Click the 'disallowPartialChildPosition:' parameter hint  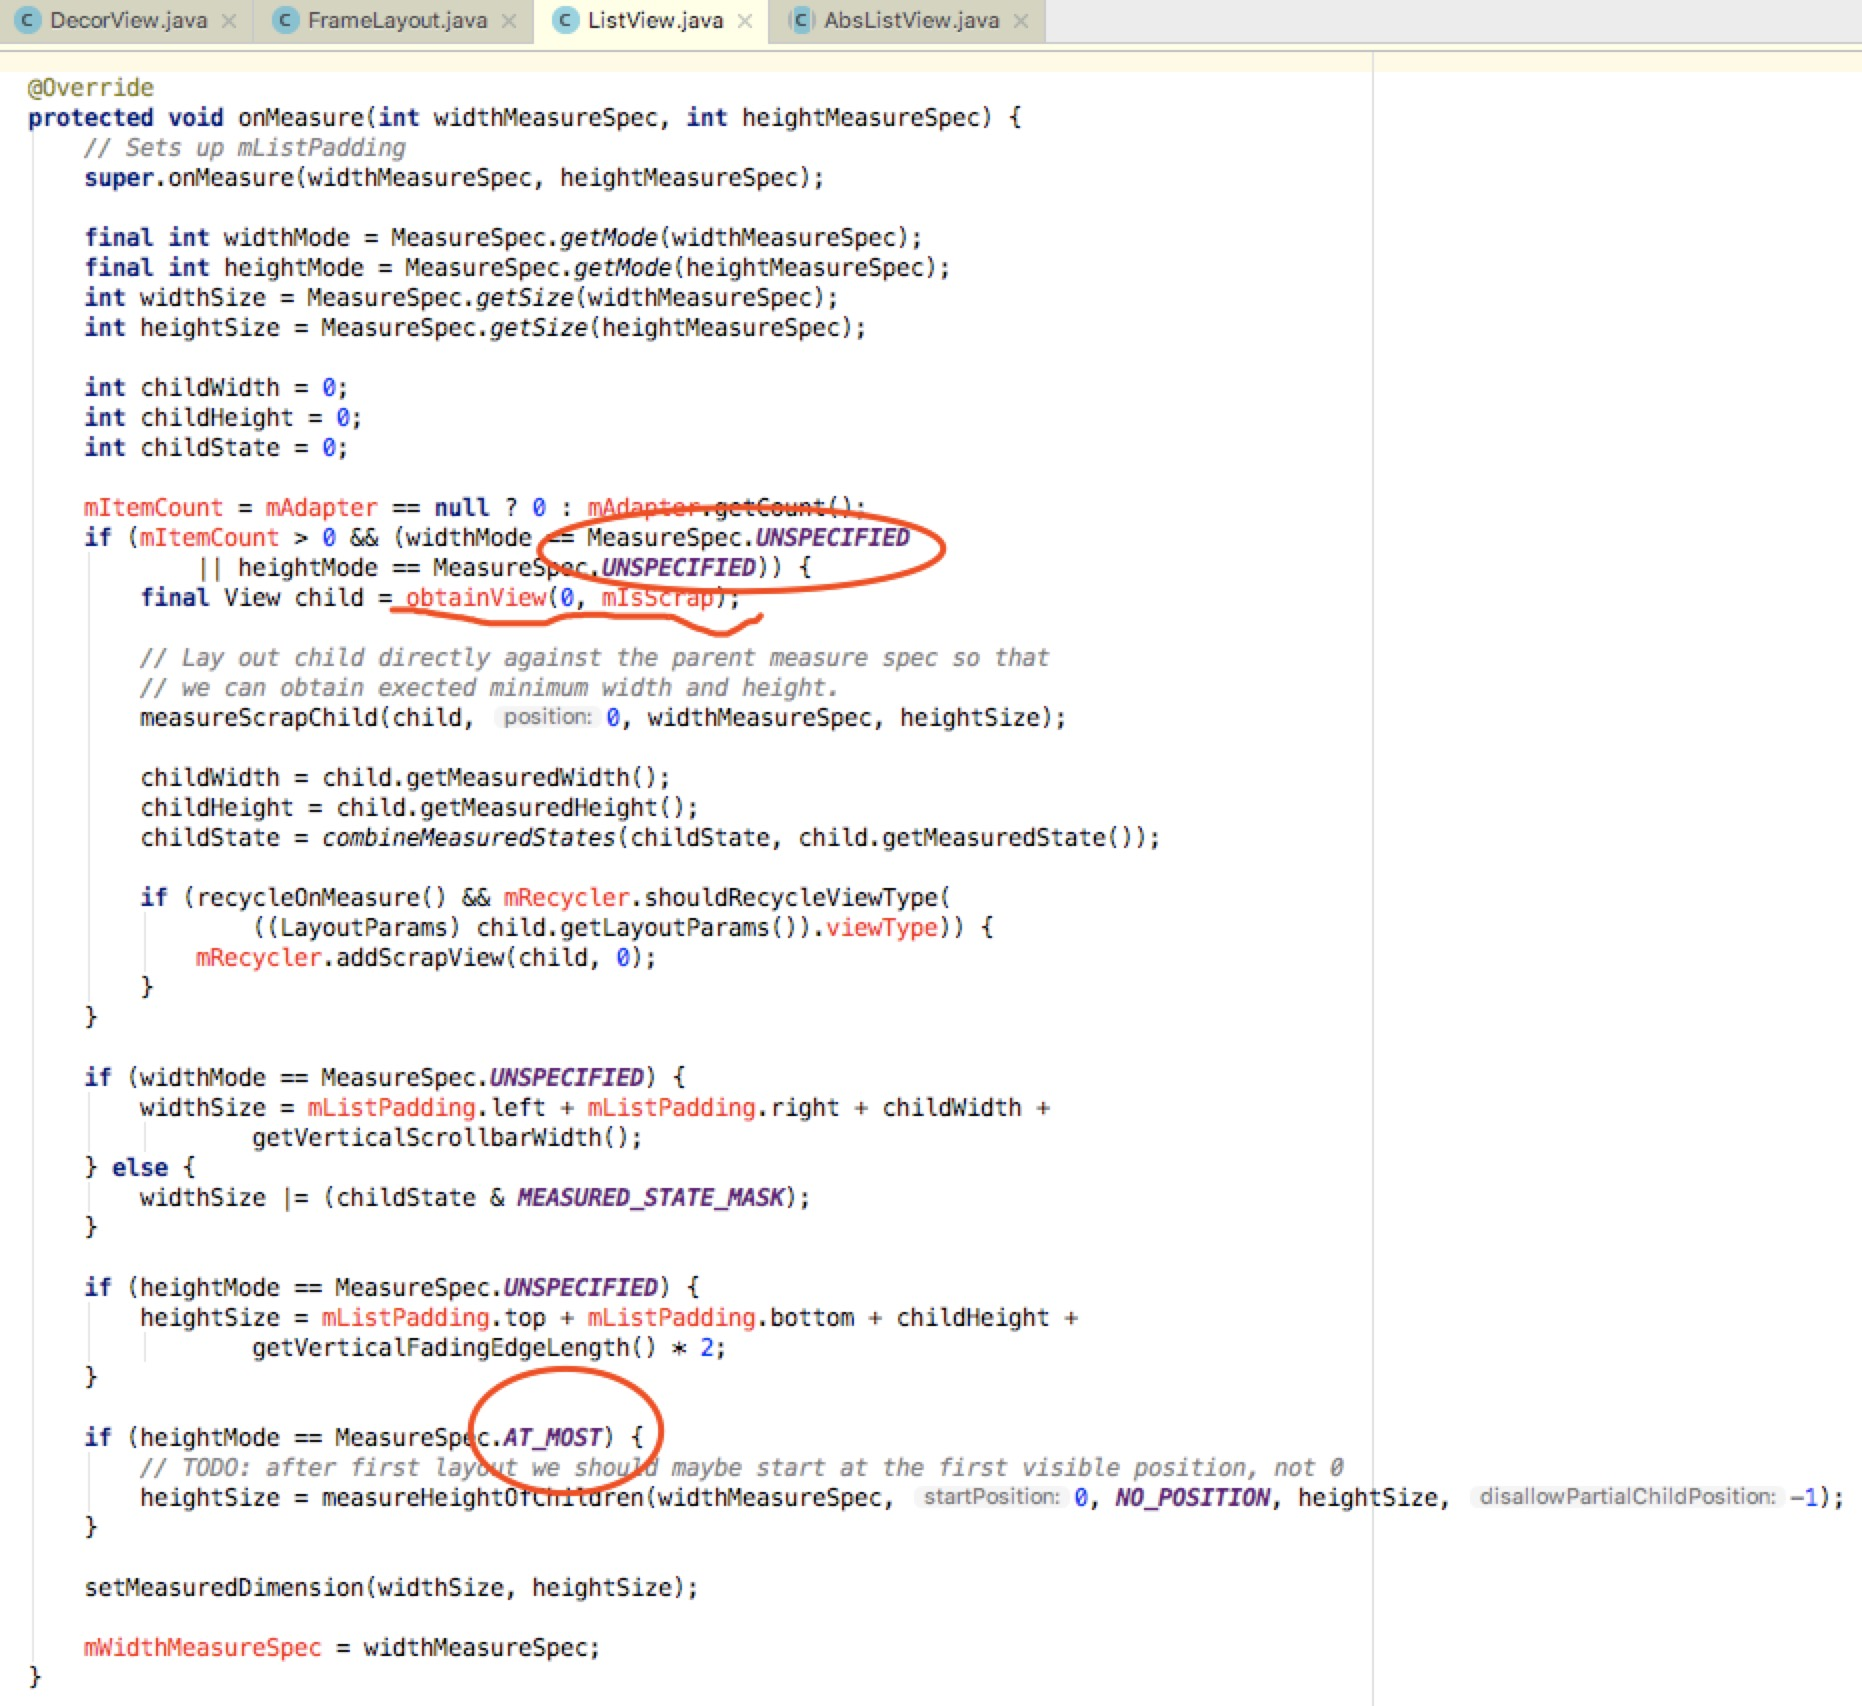coord(1627,1497)
